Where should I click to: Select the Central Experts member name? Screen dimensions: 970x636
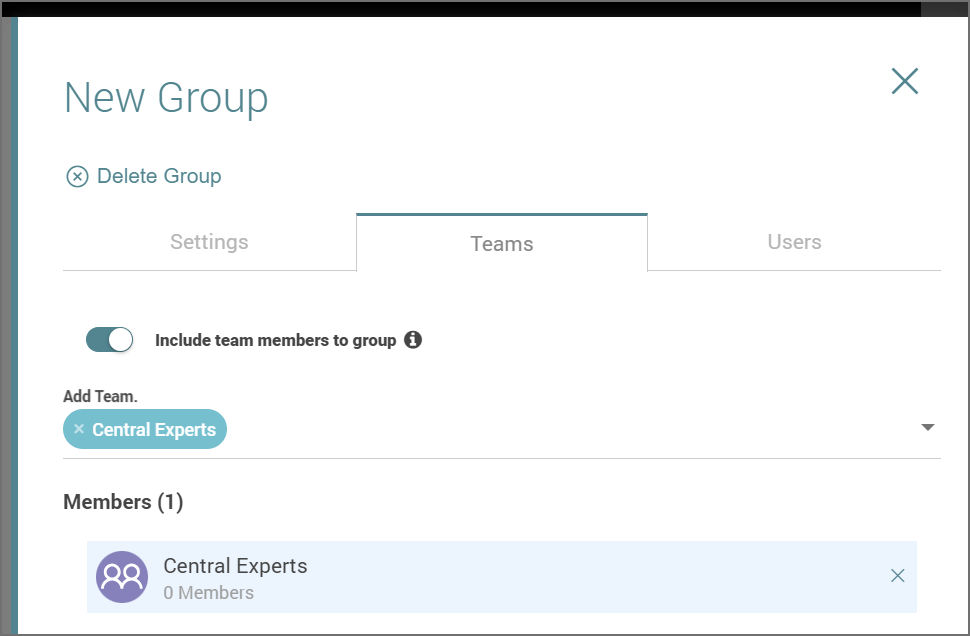(235, 565)
